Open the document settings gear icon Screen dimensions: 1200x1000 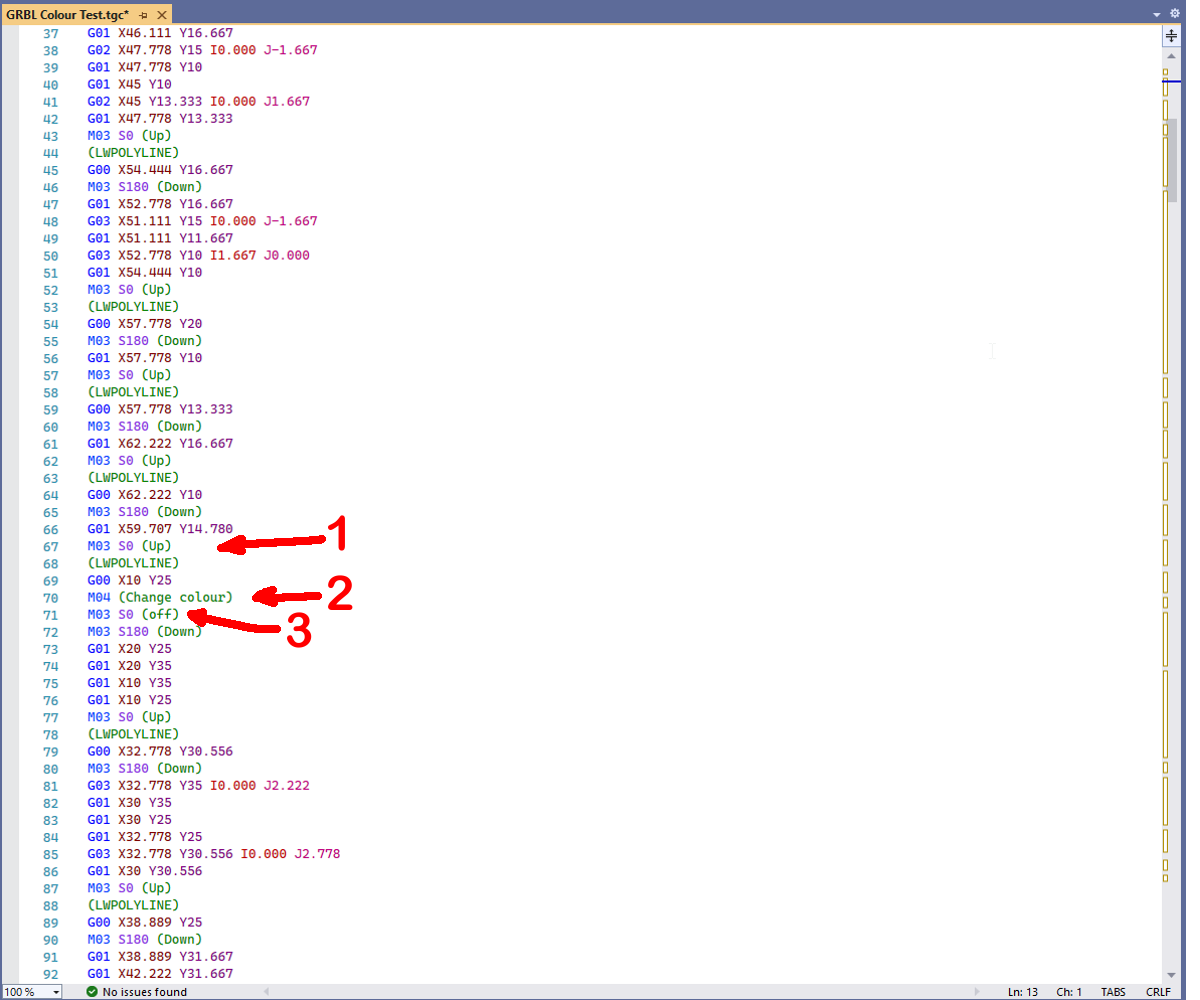pos(1175,13)
